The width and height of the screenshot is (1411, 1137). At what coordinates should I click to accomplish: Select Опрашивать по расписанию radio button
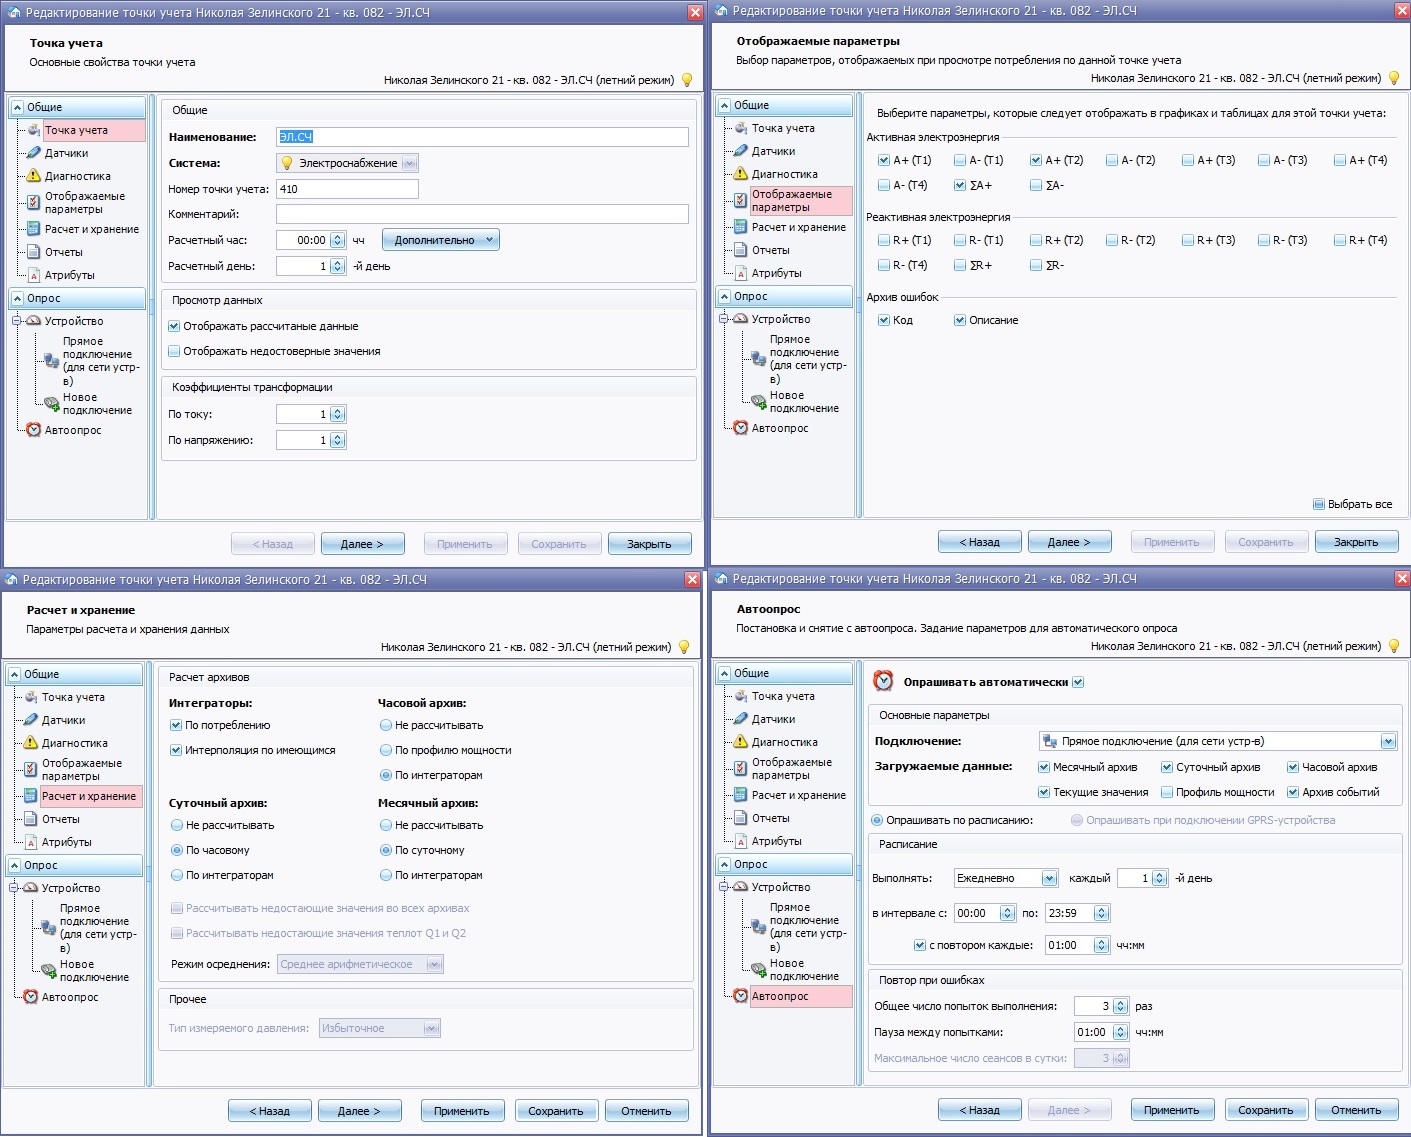click(877, 820)
